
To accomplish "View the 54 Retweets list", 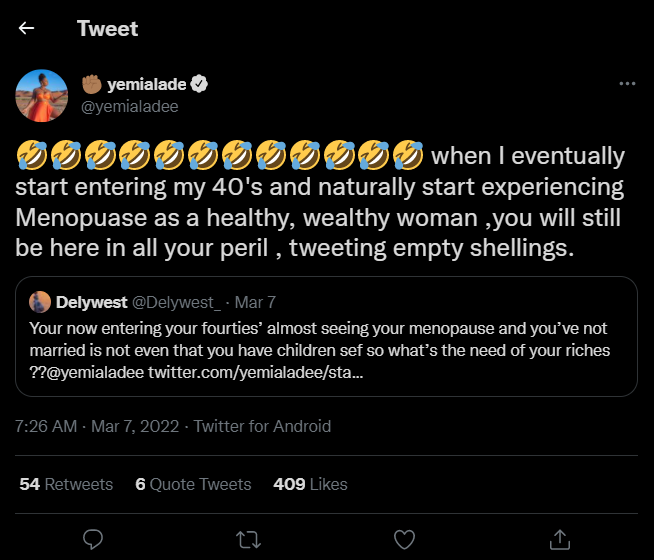I will (66, 484).
